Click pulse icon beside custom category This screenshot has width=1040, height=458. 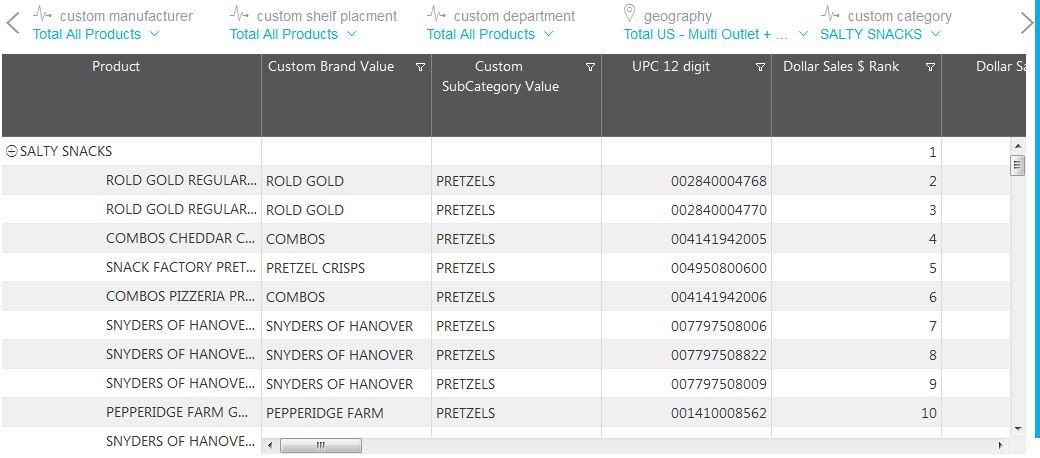[x=830, y=14]
